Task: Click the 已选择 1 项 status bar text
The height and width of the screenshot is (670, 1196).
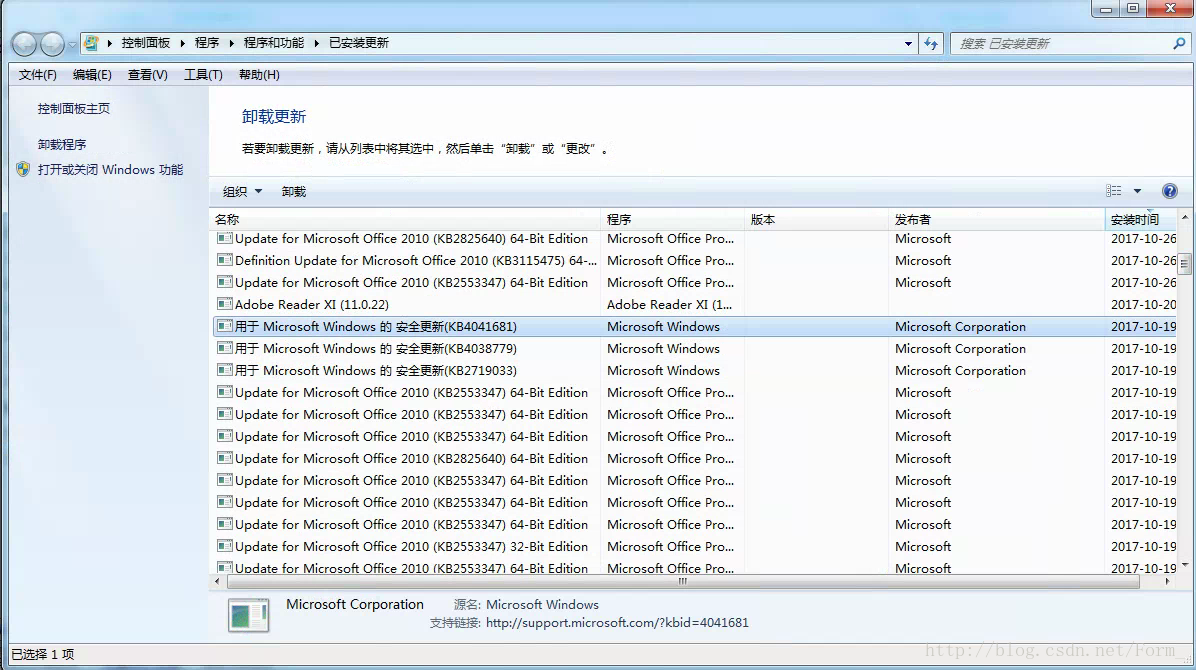Action: 43,655
